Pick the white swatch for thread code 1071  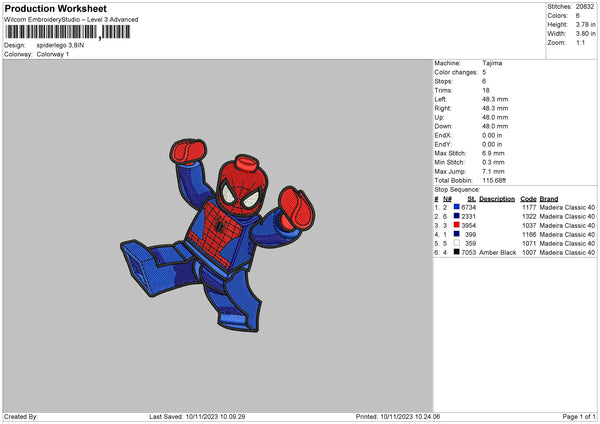(x=457, y=243)
